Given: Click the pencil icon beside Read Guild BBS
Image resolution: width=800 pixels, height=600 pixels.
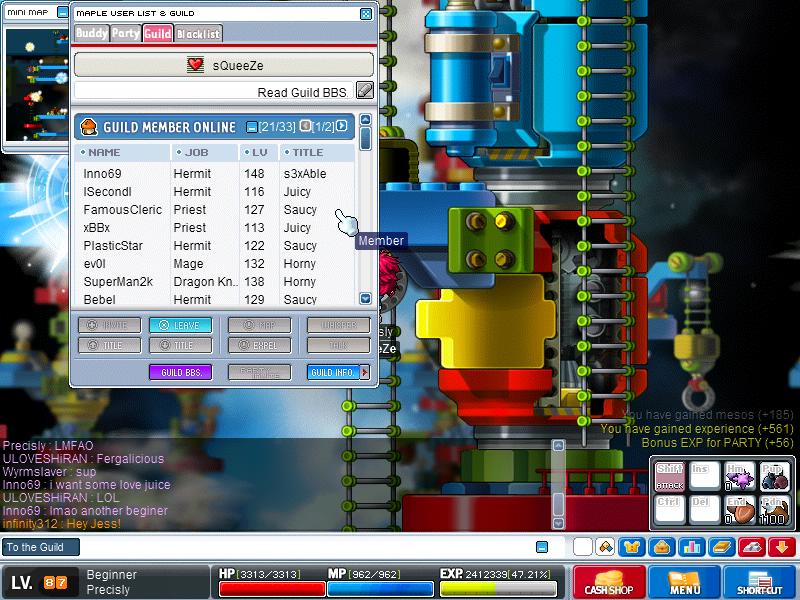Looking at the screenshot, I should [364, 90].
